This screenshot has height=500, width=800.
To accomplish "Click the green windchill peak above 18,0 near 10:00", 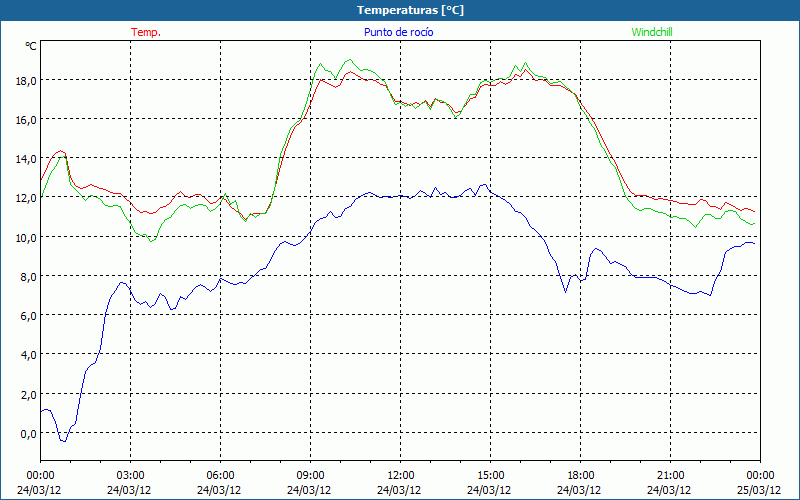I will click(349, 60).
